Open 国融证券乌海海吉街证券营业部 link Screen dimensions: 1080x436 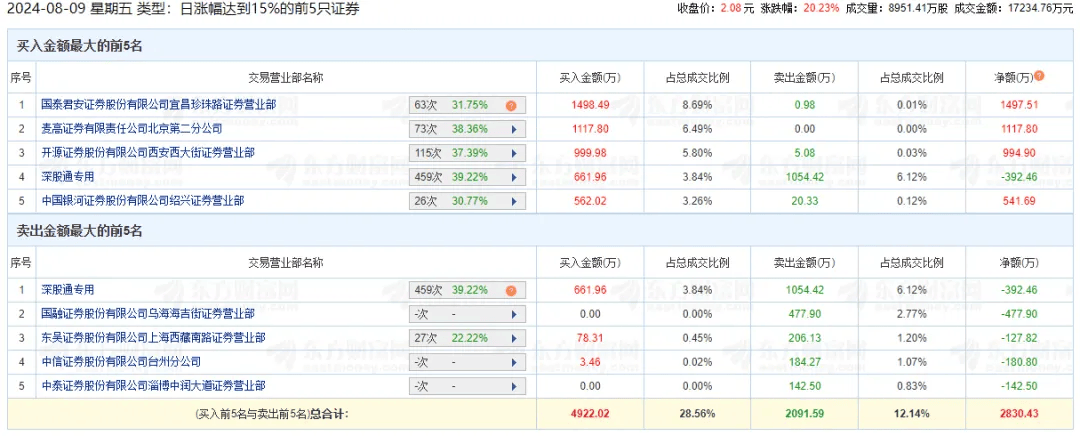pos(147,313)
